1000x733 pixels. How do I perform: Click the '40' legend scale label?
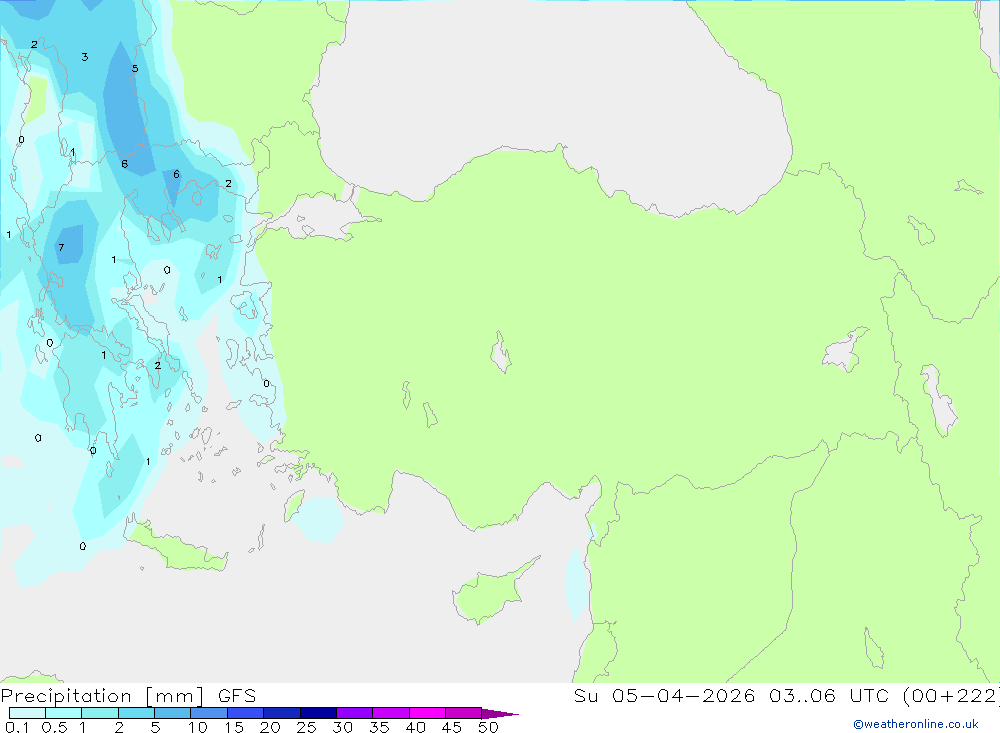416,727
